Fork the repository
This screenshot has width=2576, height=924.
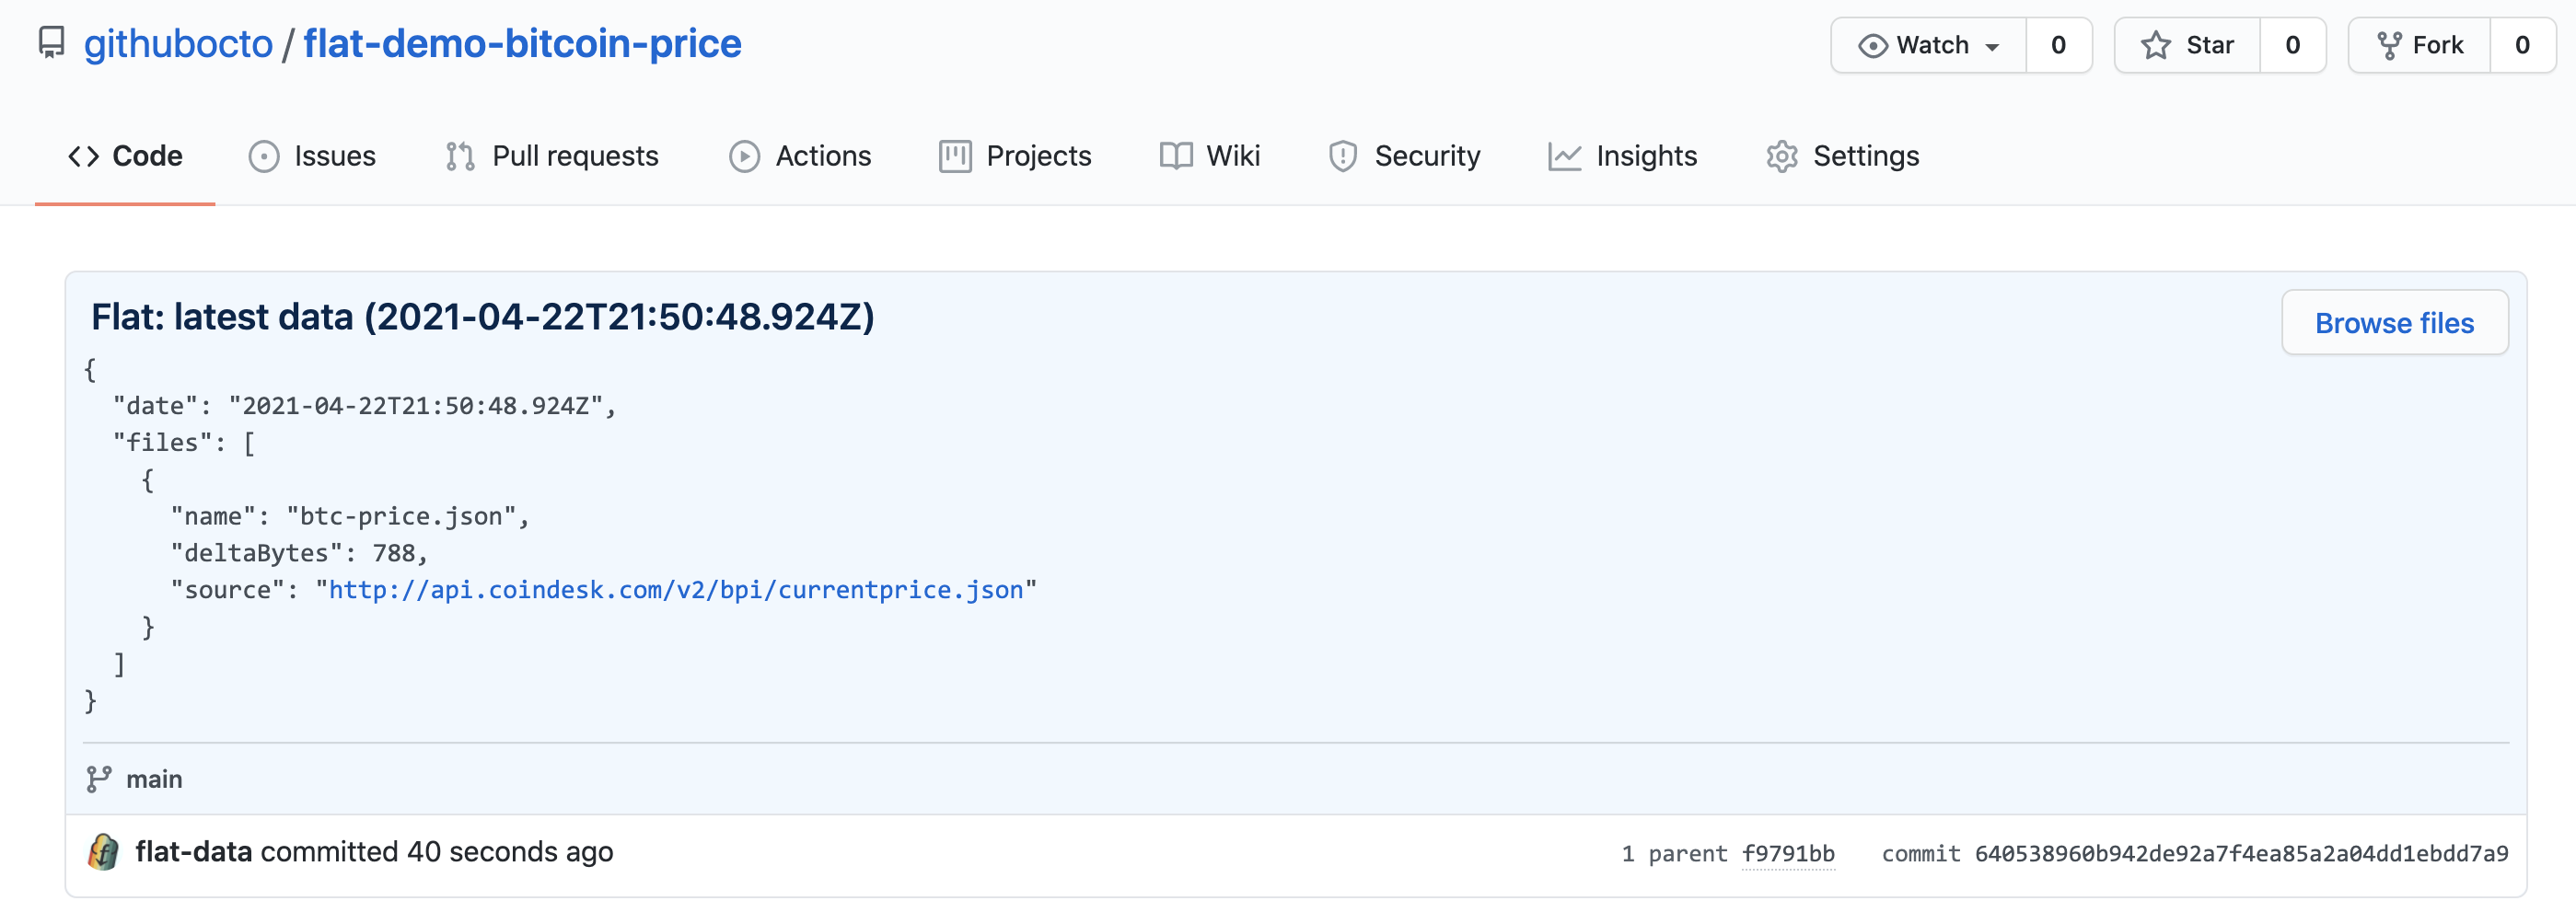coord(2419,45)
